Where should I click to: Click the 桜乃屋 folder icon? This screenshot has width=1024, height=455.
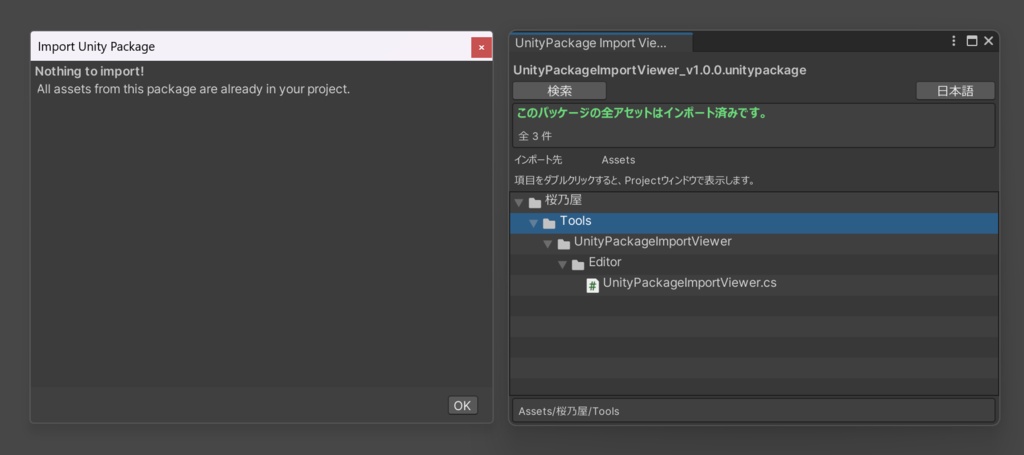coord(535,202)
